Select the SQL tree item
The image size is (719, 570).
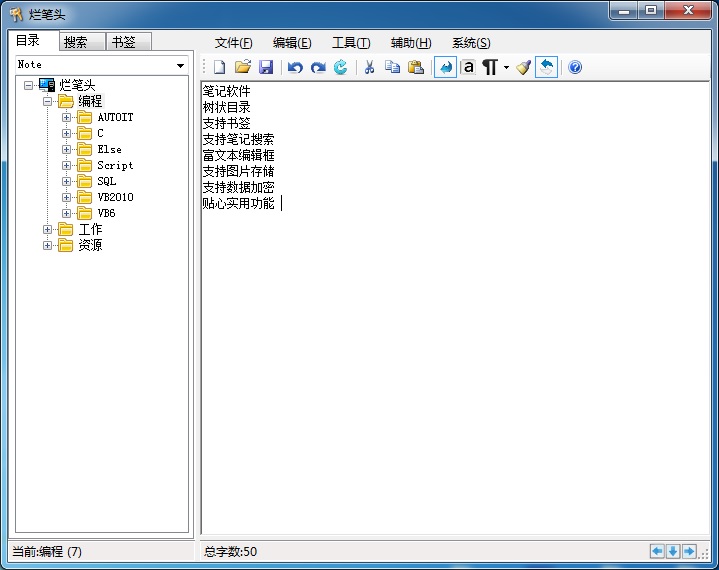106,181
